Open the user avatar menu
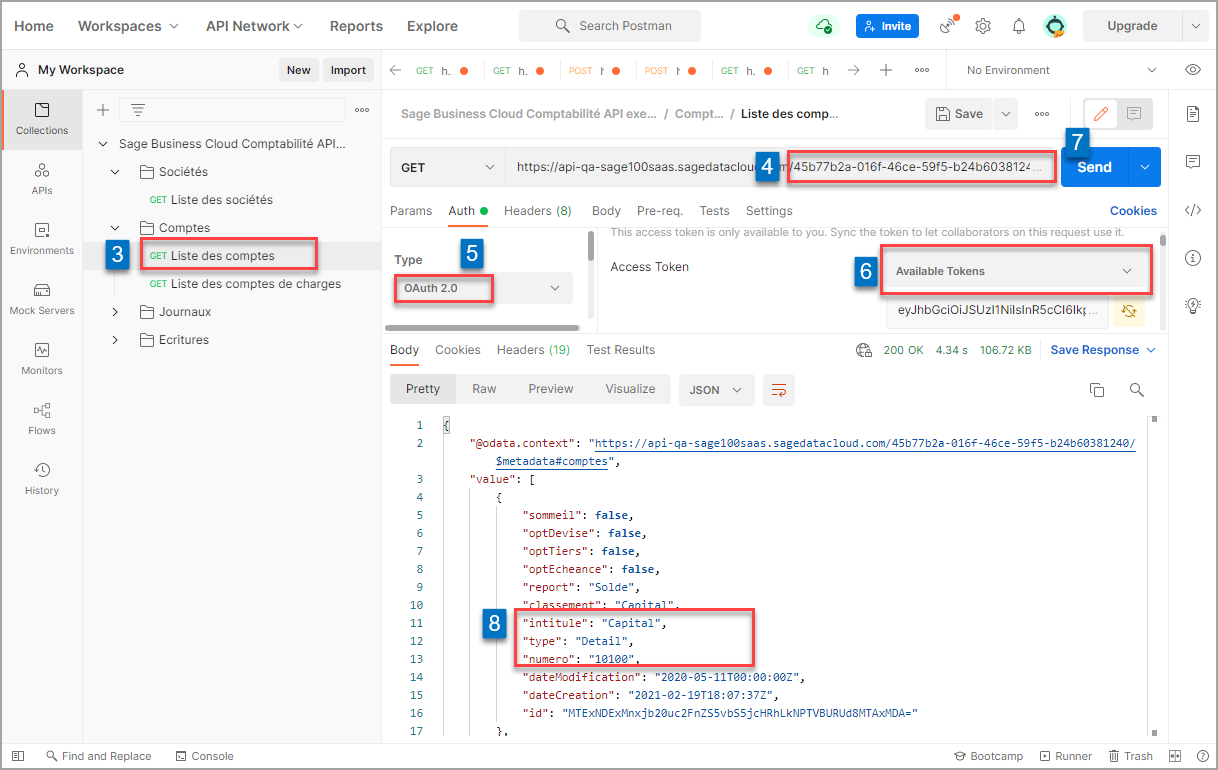 click(1055, 26)
